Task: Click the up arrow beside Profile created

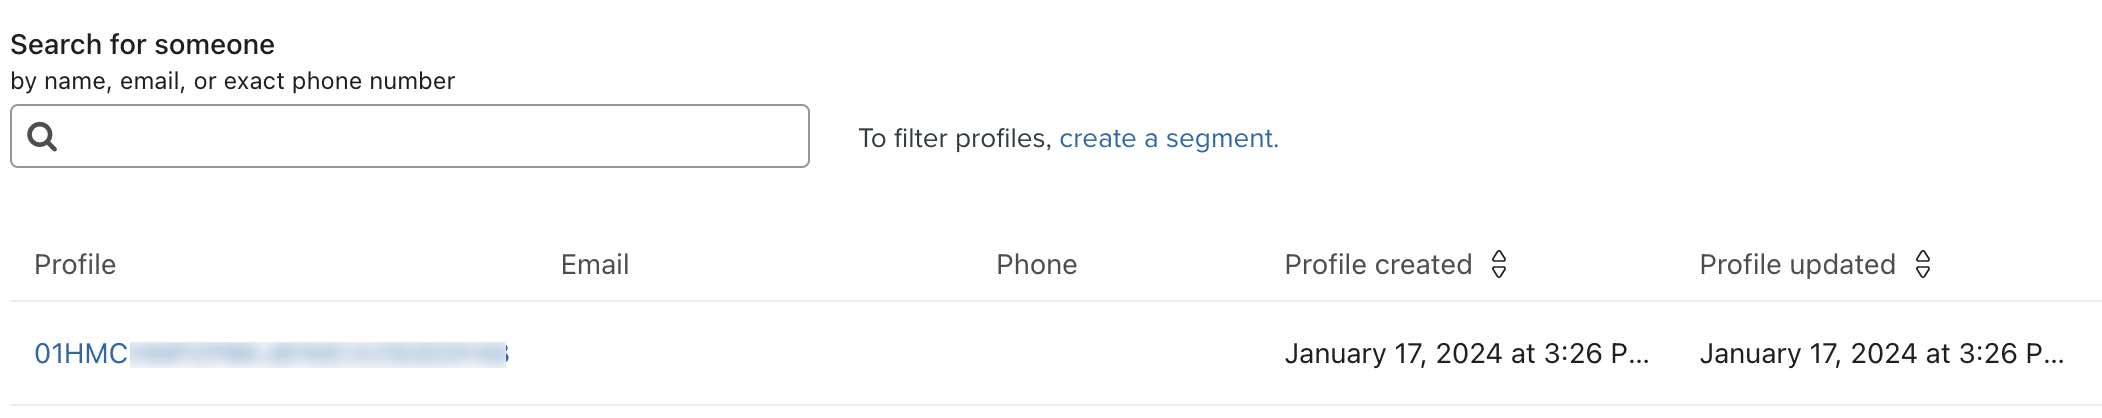Action: [x=1498, y=257]
